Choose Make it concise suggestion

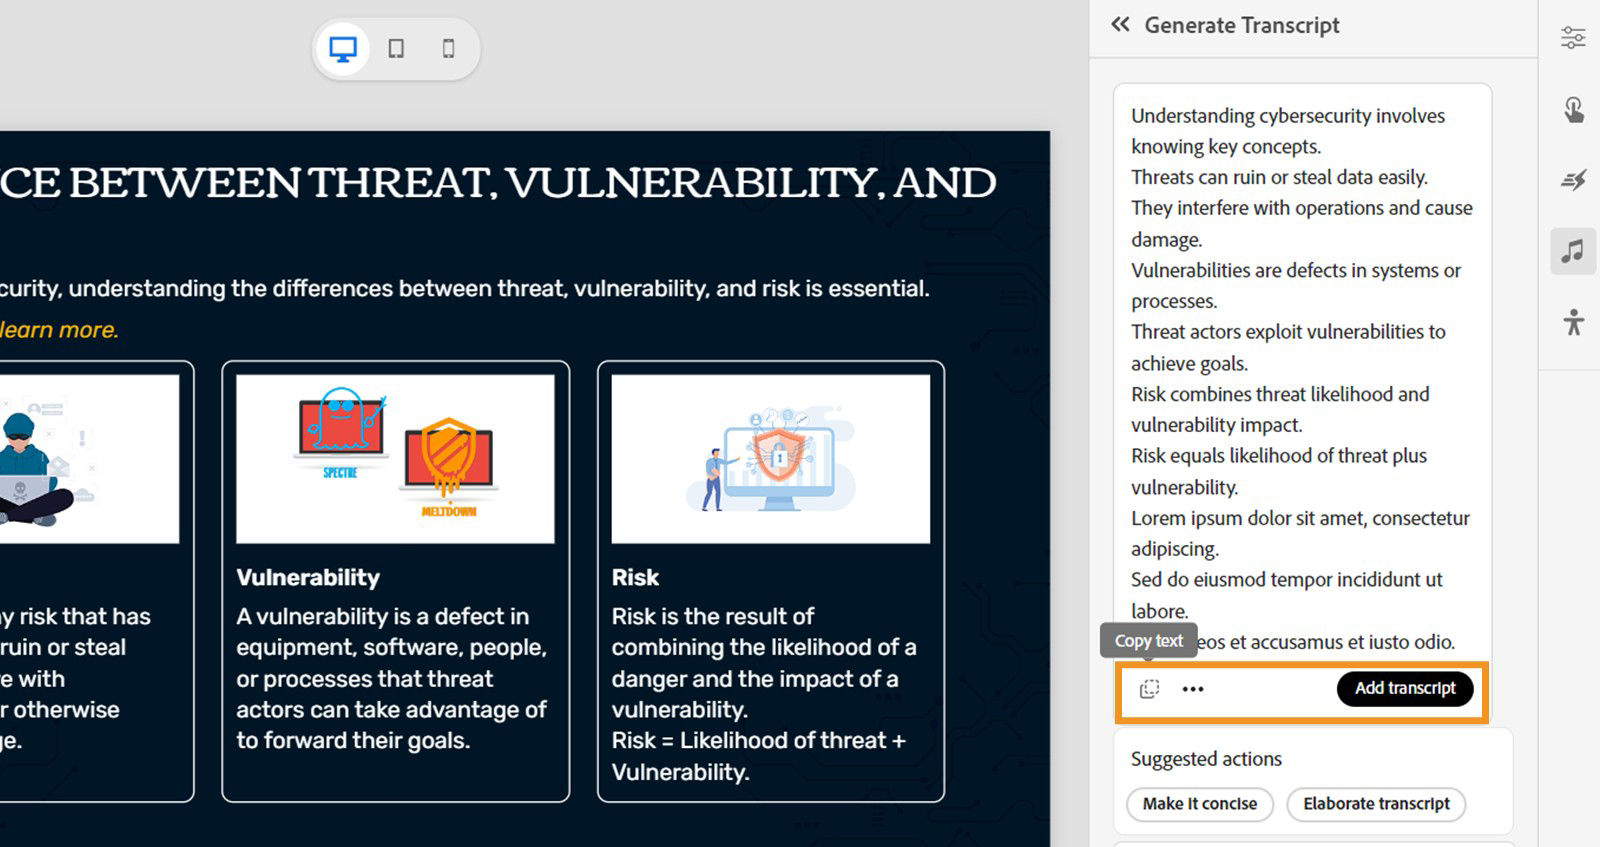coord(1200,804)
